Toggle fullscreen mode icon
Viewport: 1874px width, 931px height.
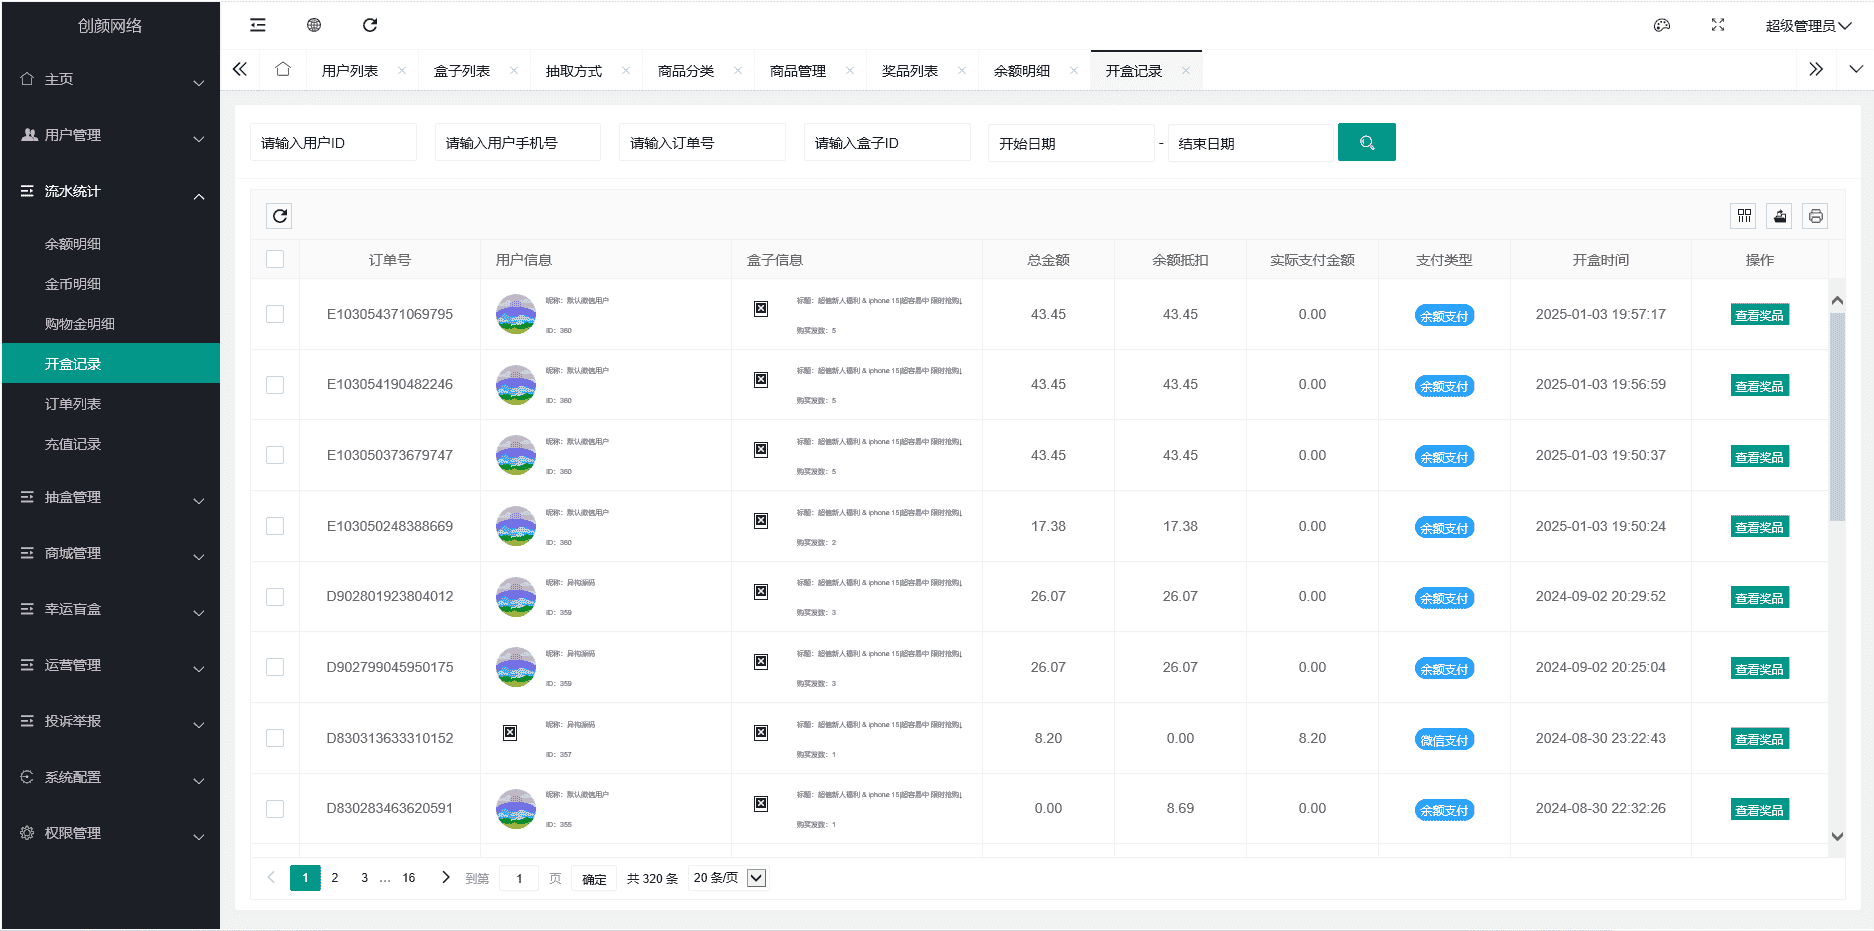point(1718,25)
